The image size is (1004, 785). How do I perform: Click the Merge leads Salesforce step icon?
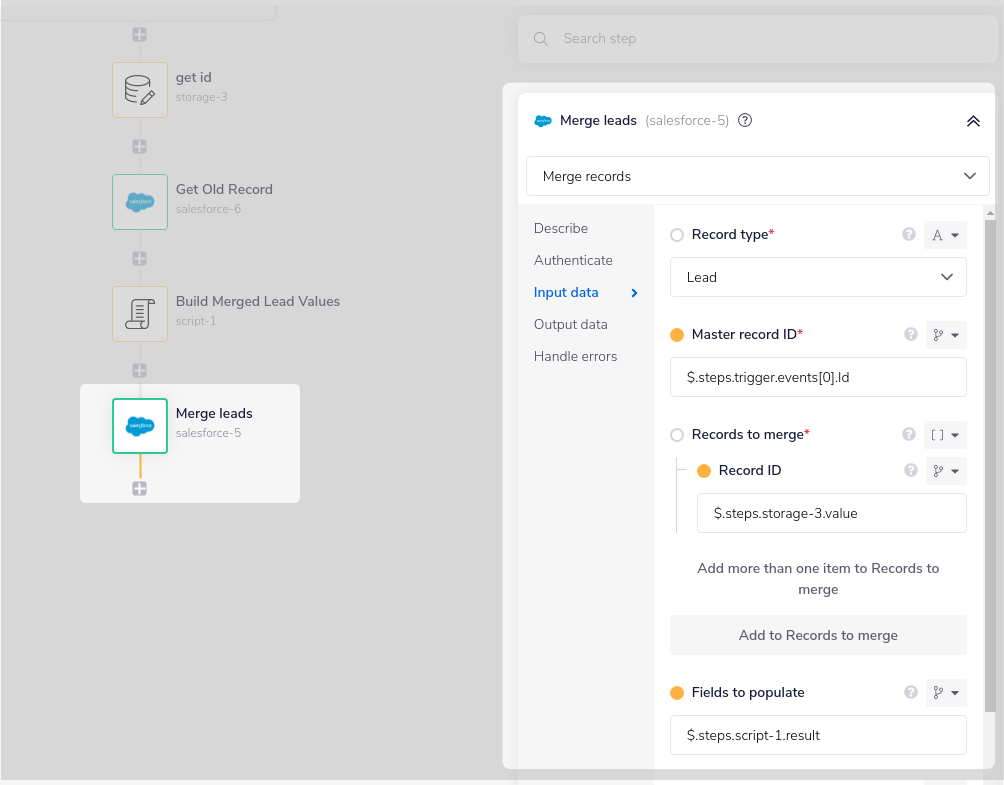coord(140,426)
